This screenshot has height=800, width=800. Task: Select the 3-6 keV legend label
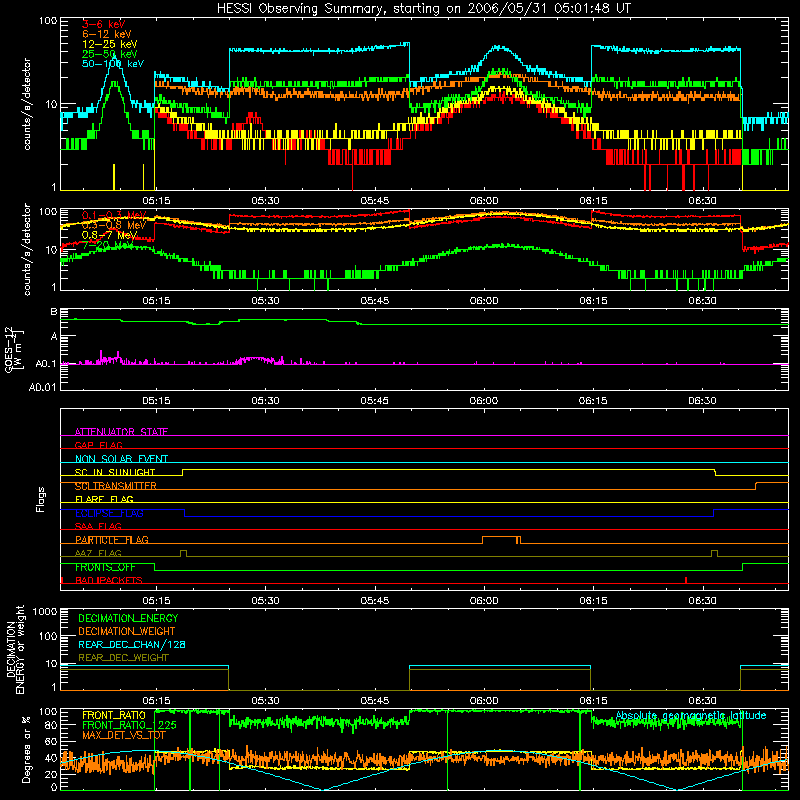tap(104, 24)
